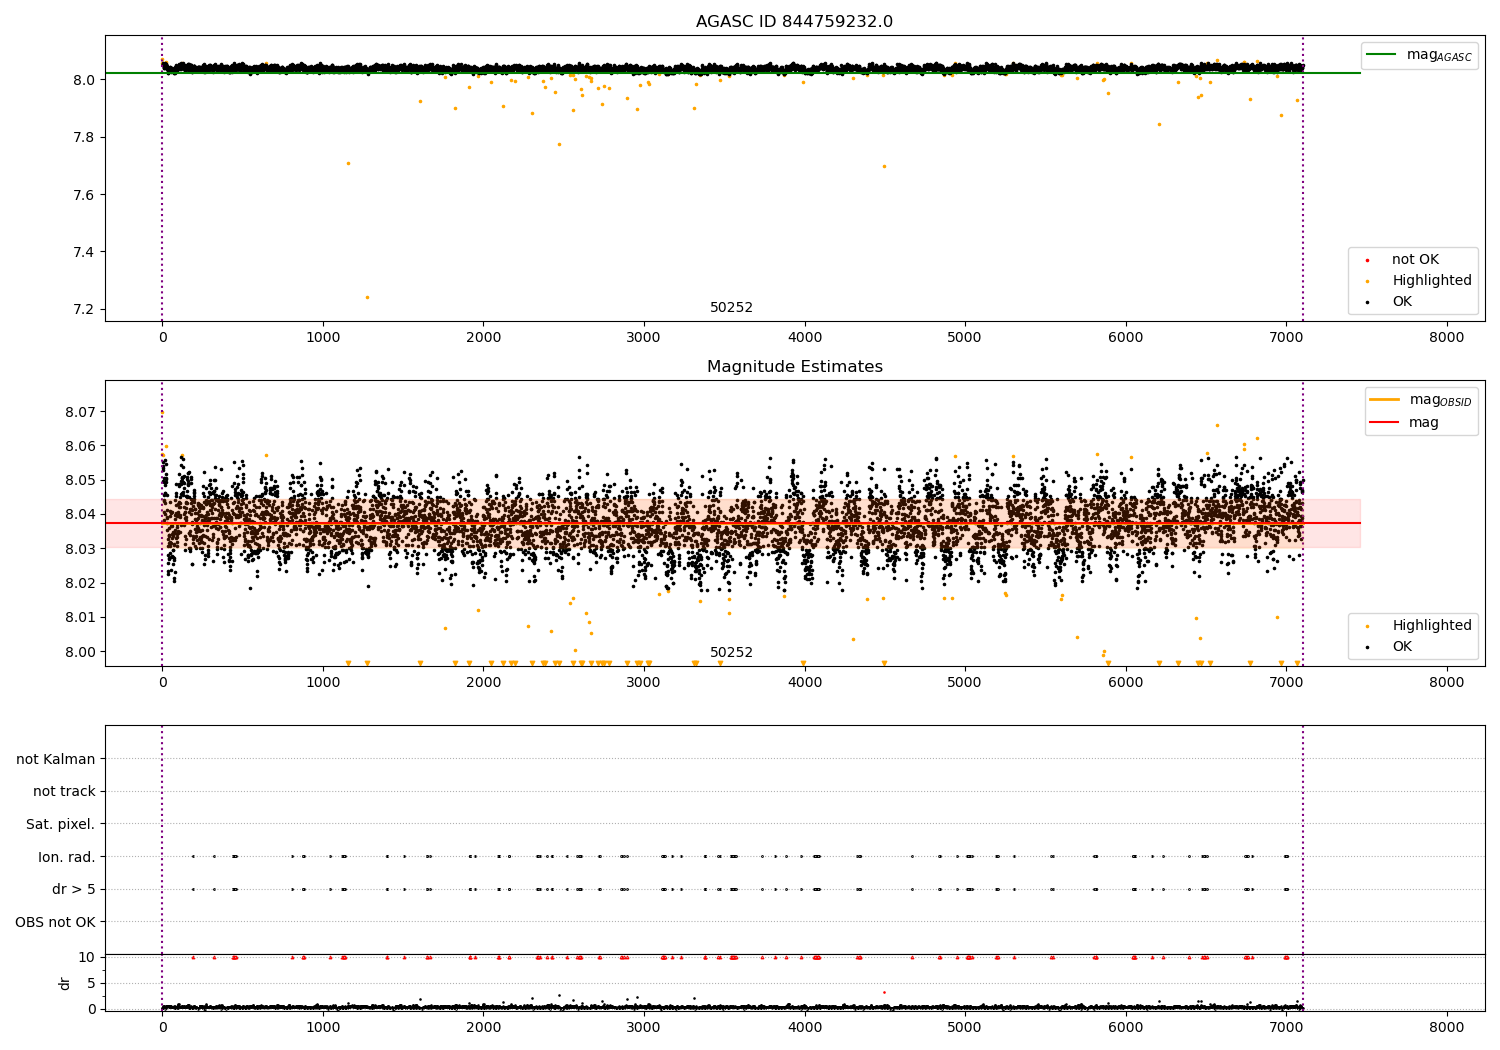Click y-axis tick '8.00' in middle panel
This screenshot has width=1500, height=1050.
pos(80,652)
